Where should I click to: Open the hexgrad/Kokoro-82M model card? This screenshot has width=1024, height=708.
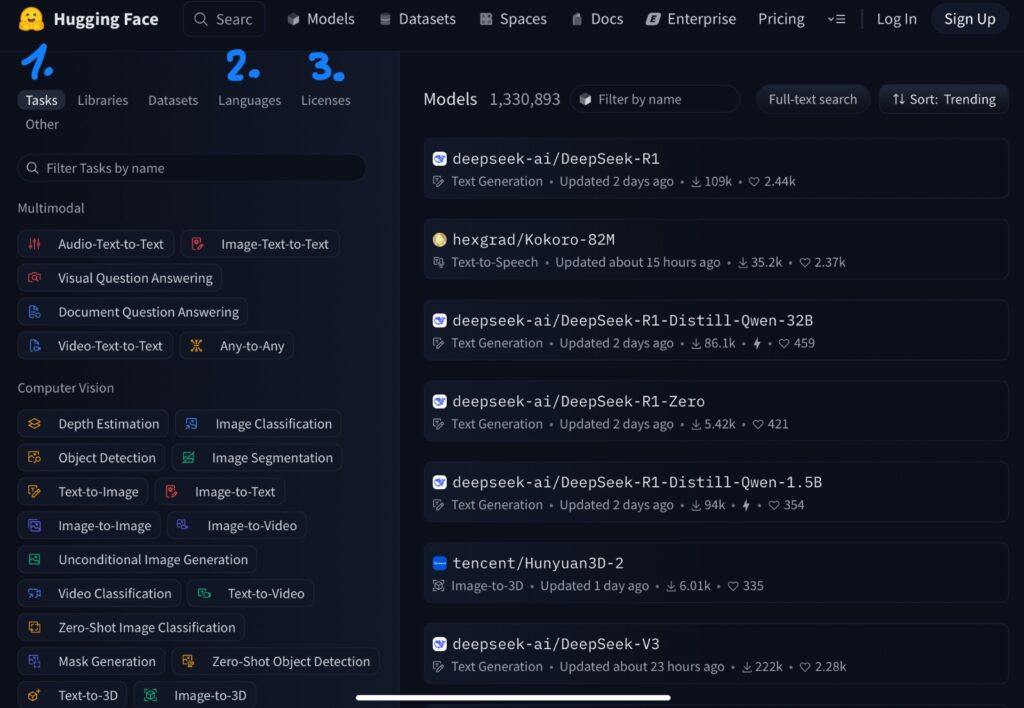[716, 249]
